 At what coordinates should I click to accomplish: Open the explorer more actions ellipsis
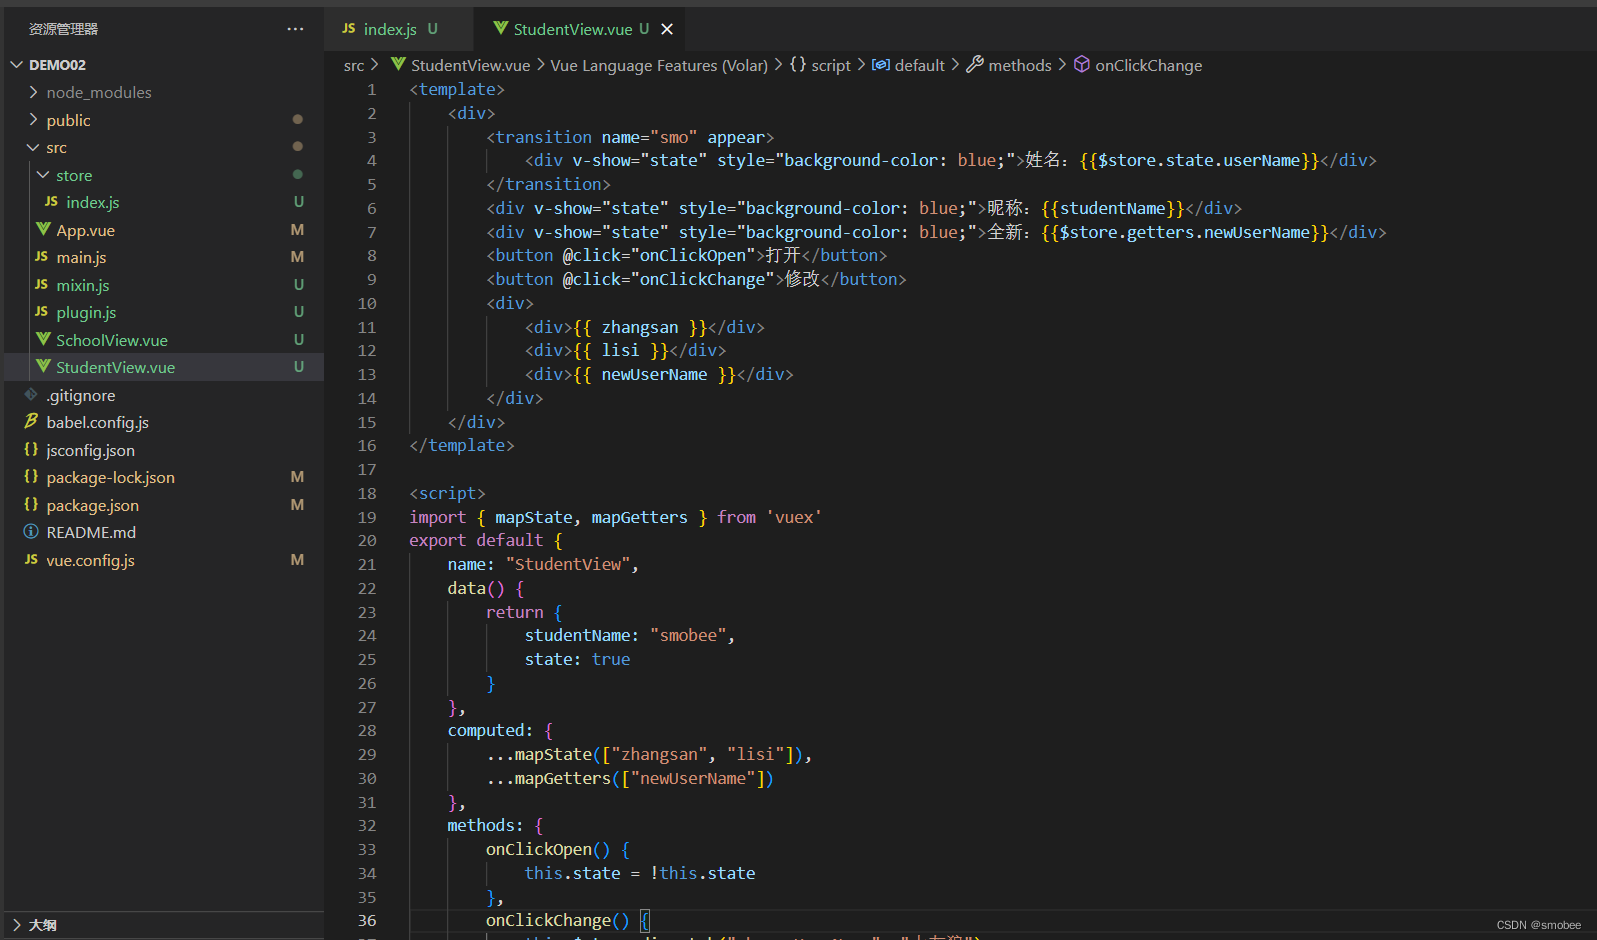click(295, 29)
